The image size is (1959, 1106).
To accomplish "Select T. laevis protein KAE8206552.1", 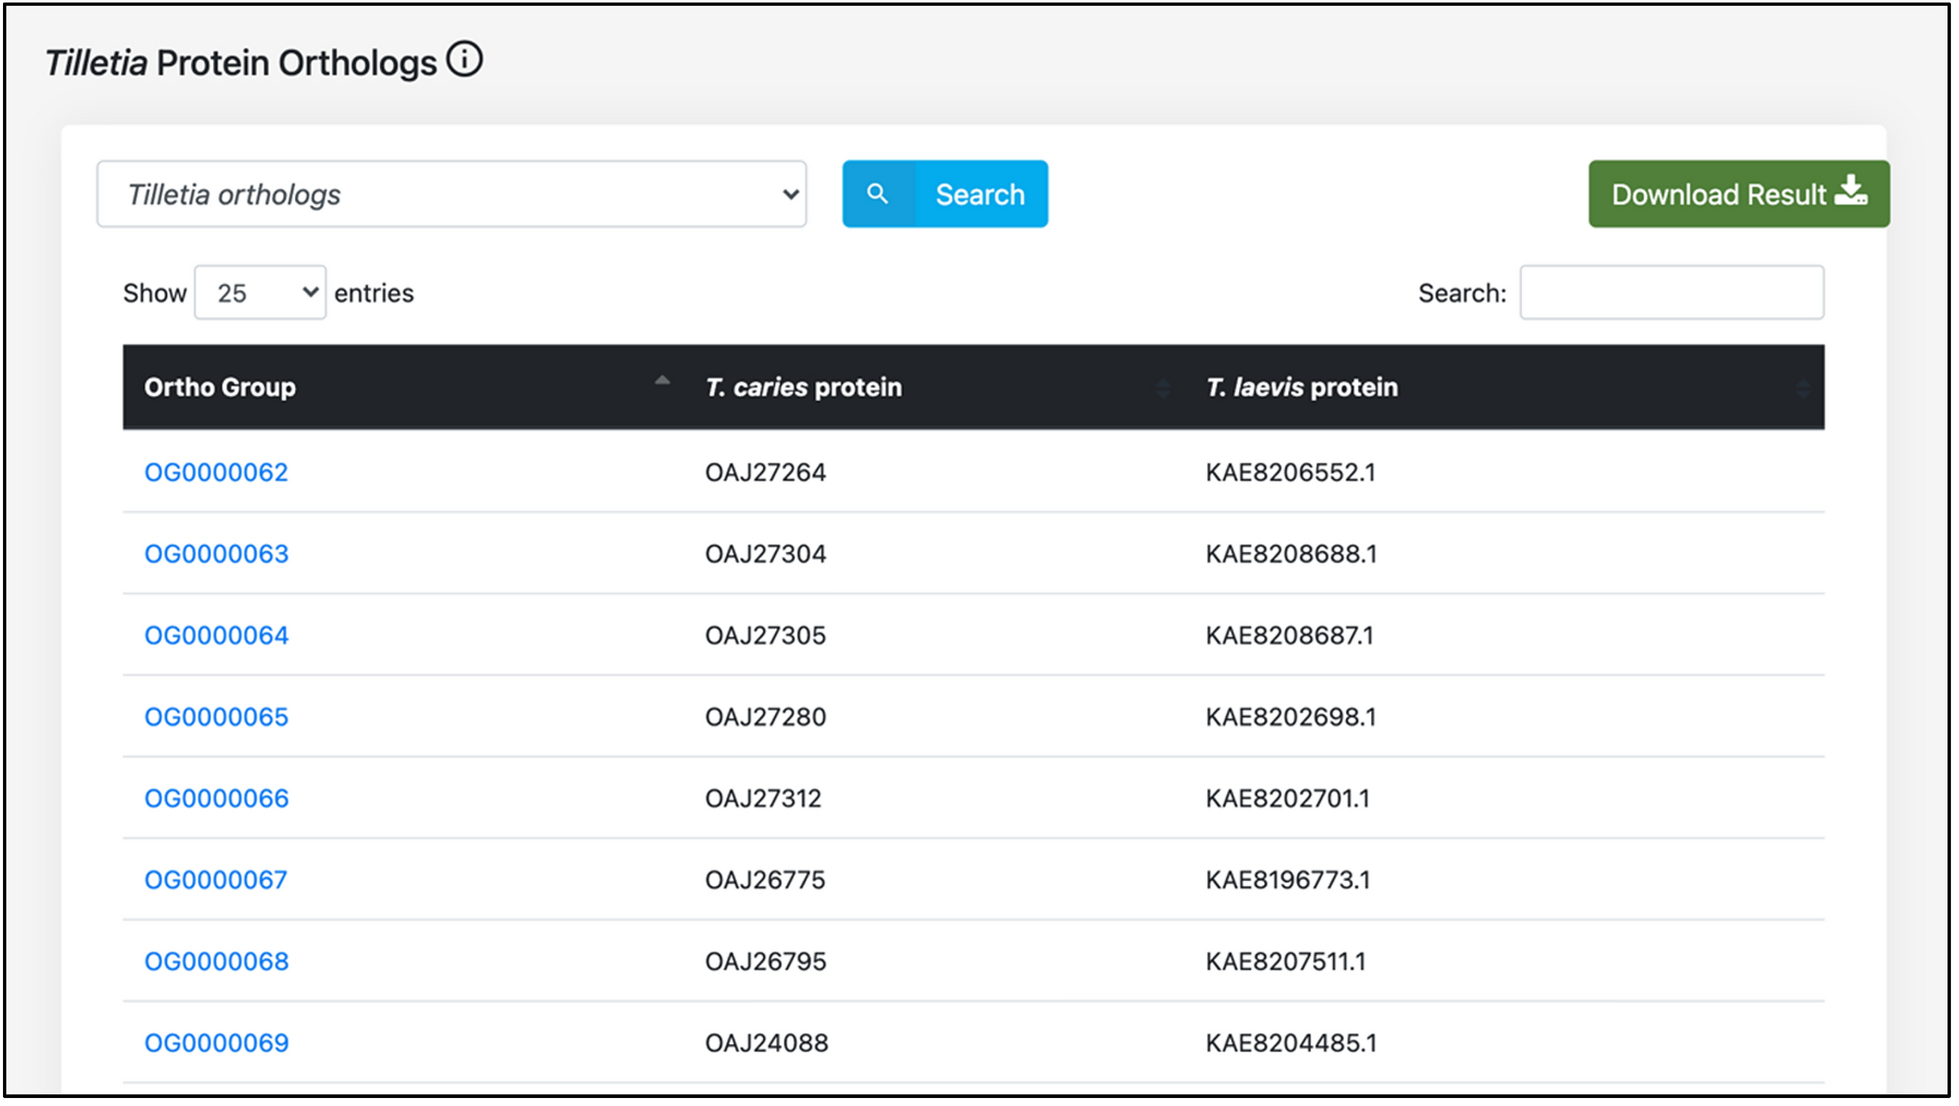I will pos(1290,472).
